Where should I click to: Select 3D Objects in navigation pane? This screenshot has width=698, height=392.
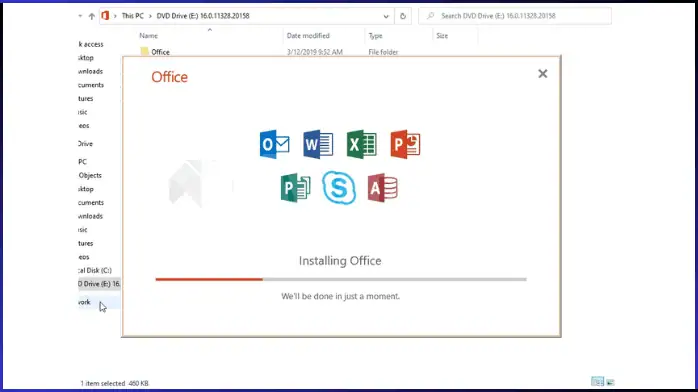[x=90, y=175]
